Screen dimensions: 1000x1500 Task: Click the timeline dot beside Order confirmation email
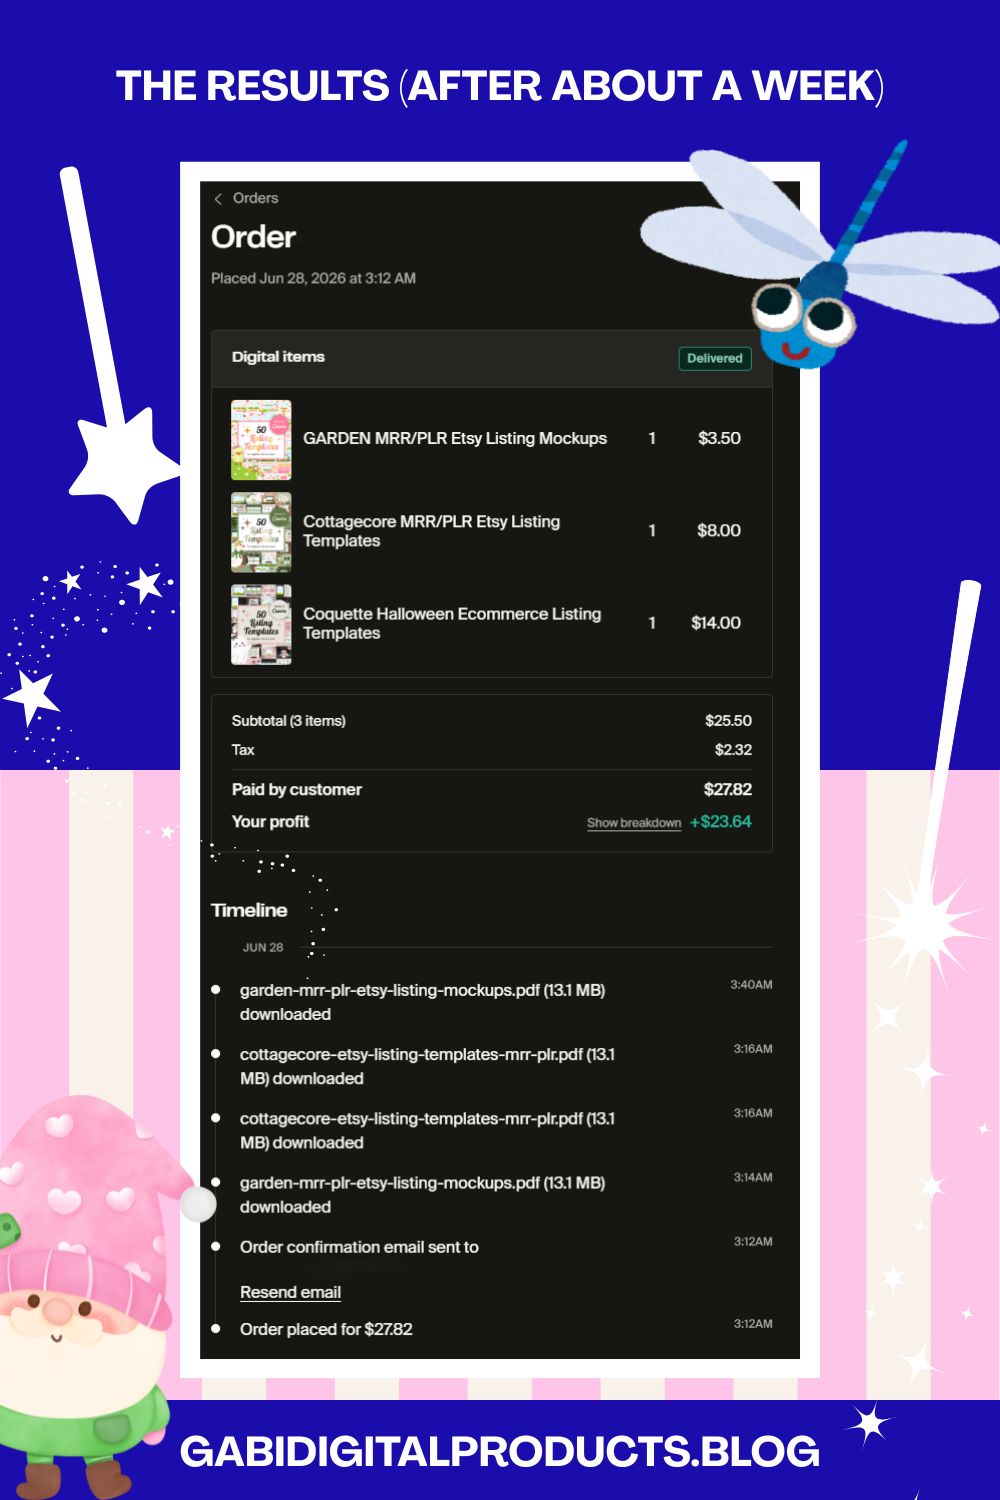215,1247
